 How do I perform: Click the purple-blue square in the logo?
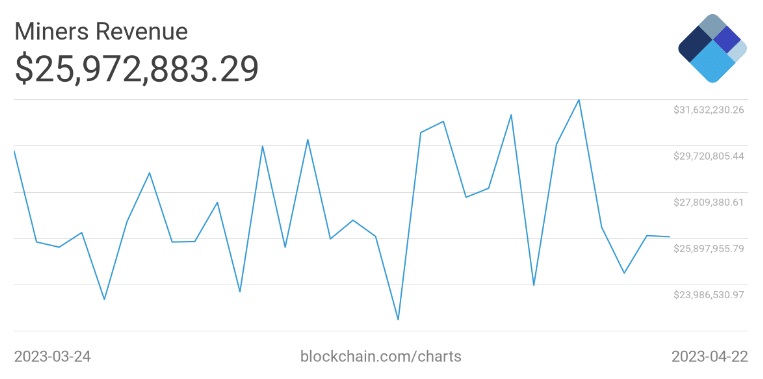point(727,39)
